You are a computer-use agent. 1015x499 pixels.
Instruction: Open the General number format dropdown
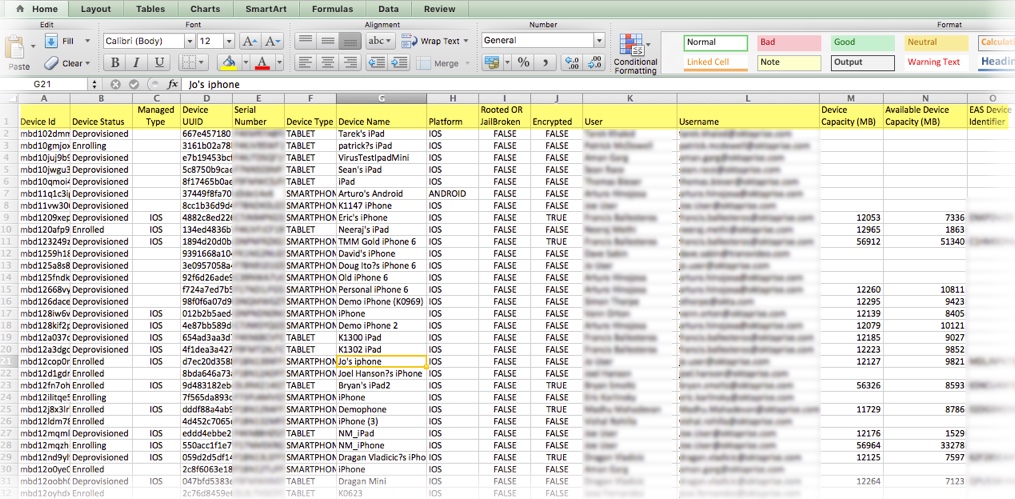pos(600,41)
